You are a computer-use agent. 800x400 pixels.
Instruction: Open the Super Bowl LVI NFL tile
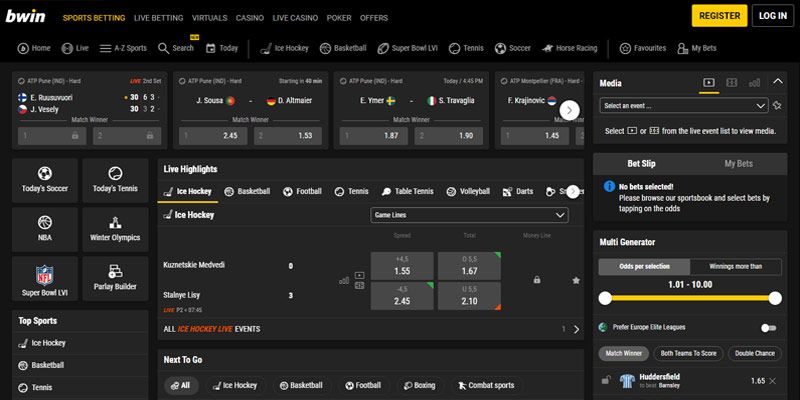(45, 279)
